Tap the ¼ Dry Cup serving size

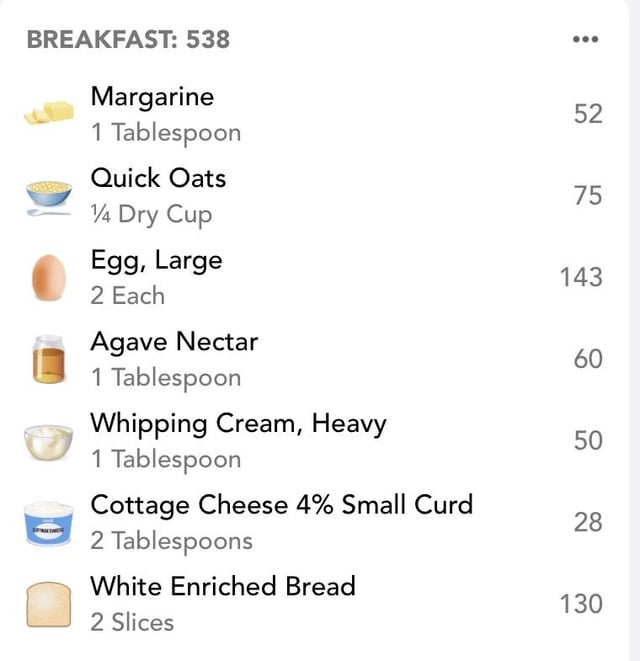pos(151,215)
